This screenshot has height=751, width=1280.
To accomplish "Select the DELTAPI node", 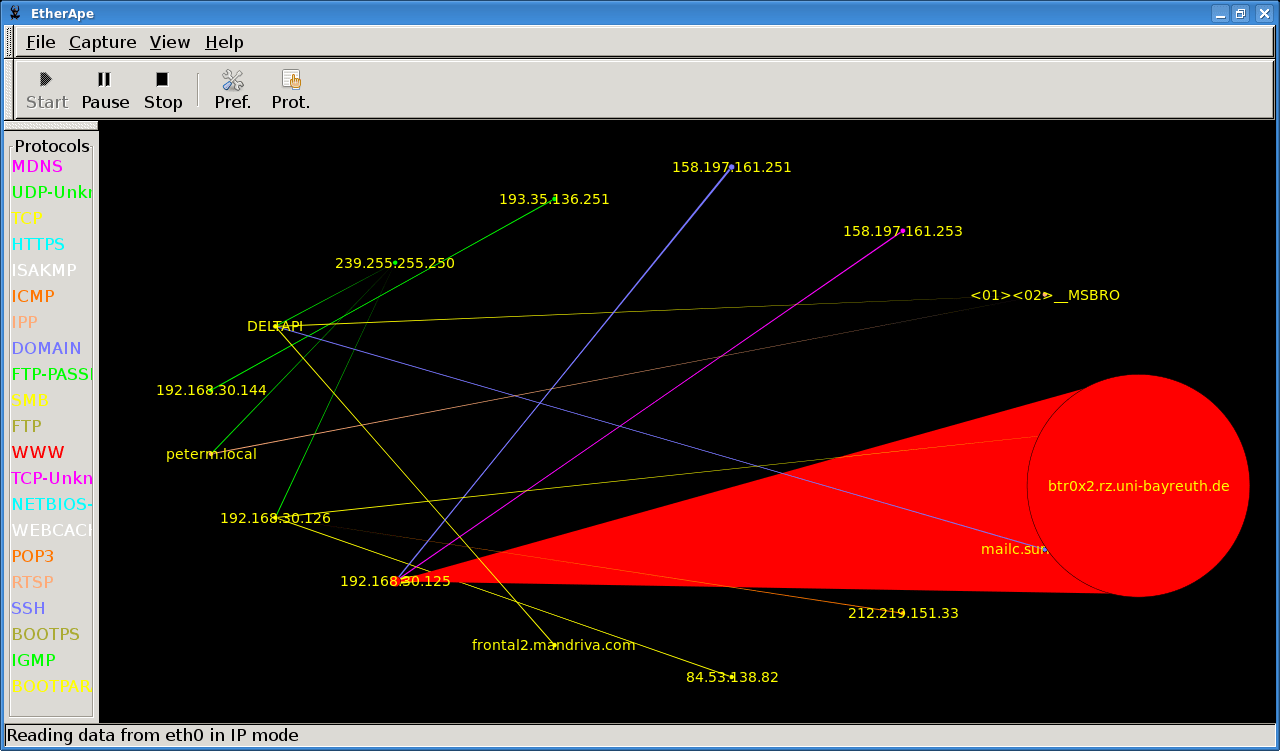I will tap(274, 326).
